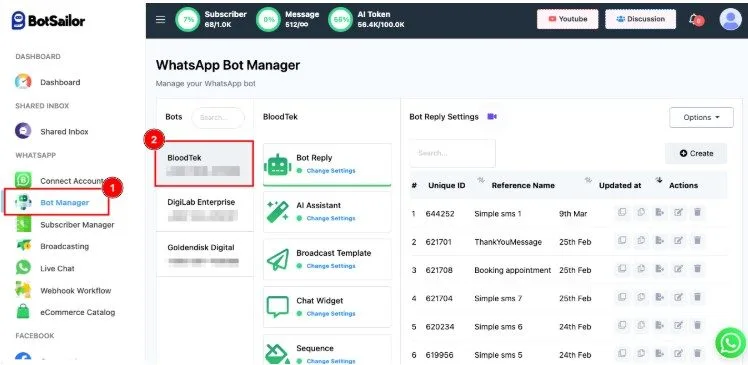Open eCommerce Catalog in the sidebar
748x365 pixels.
[x=78, y=313]
